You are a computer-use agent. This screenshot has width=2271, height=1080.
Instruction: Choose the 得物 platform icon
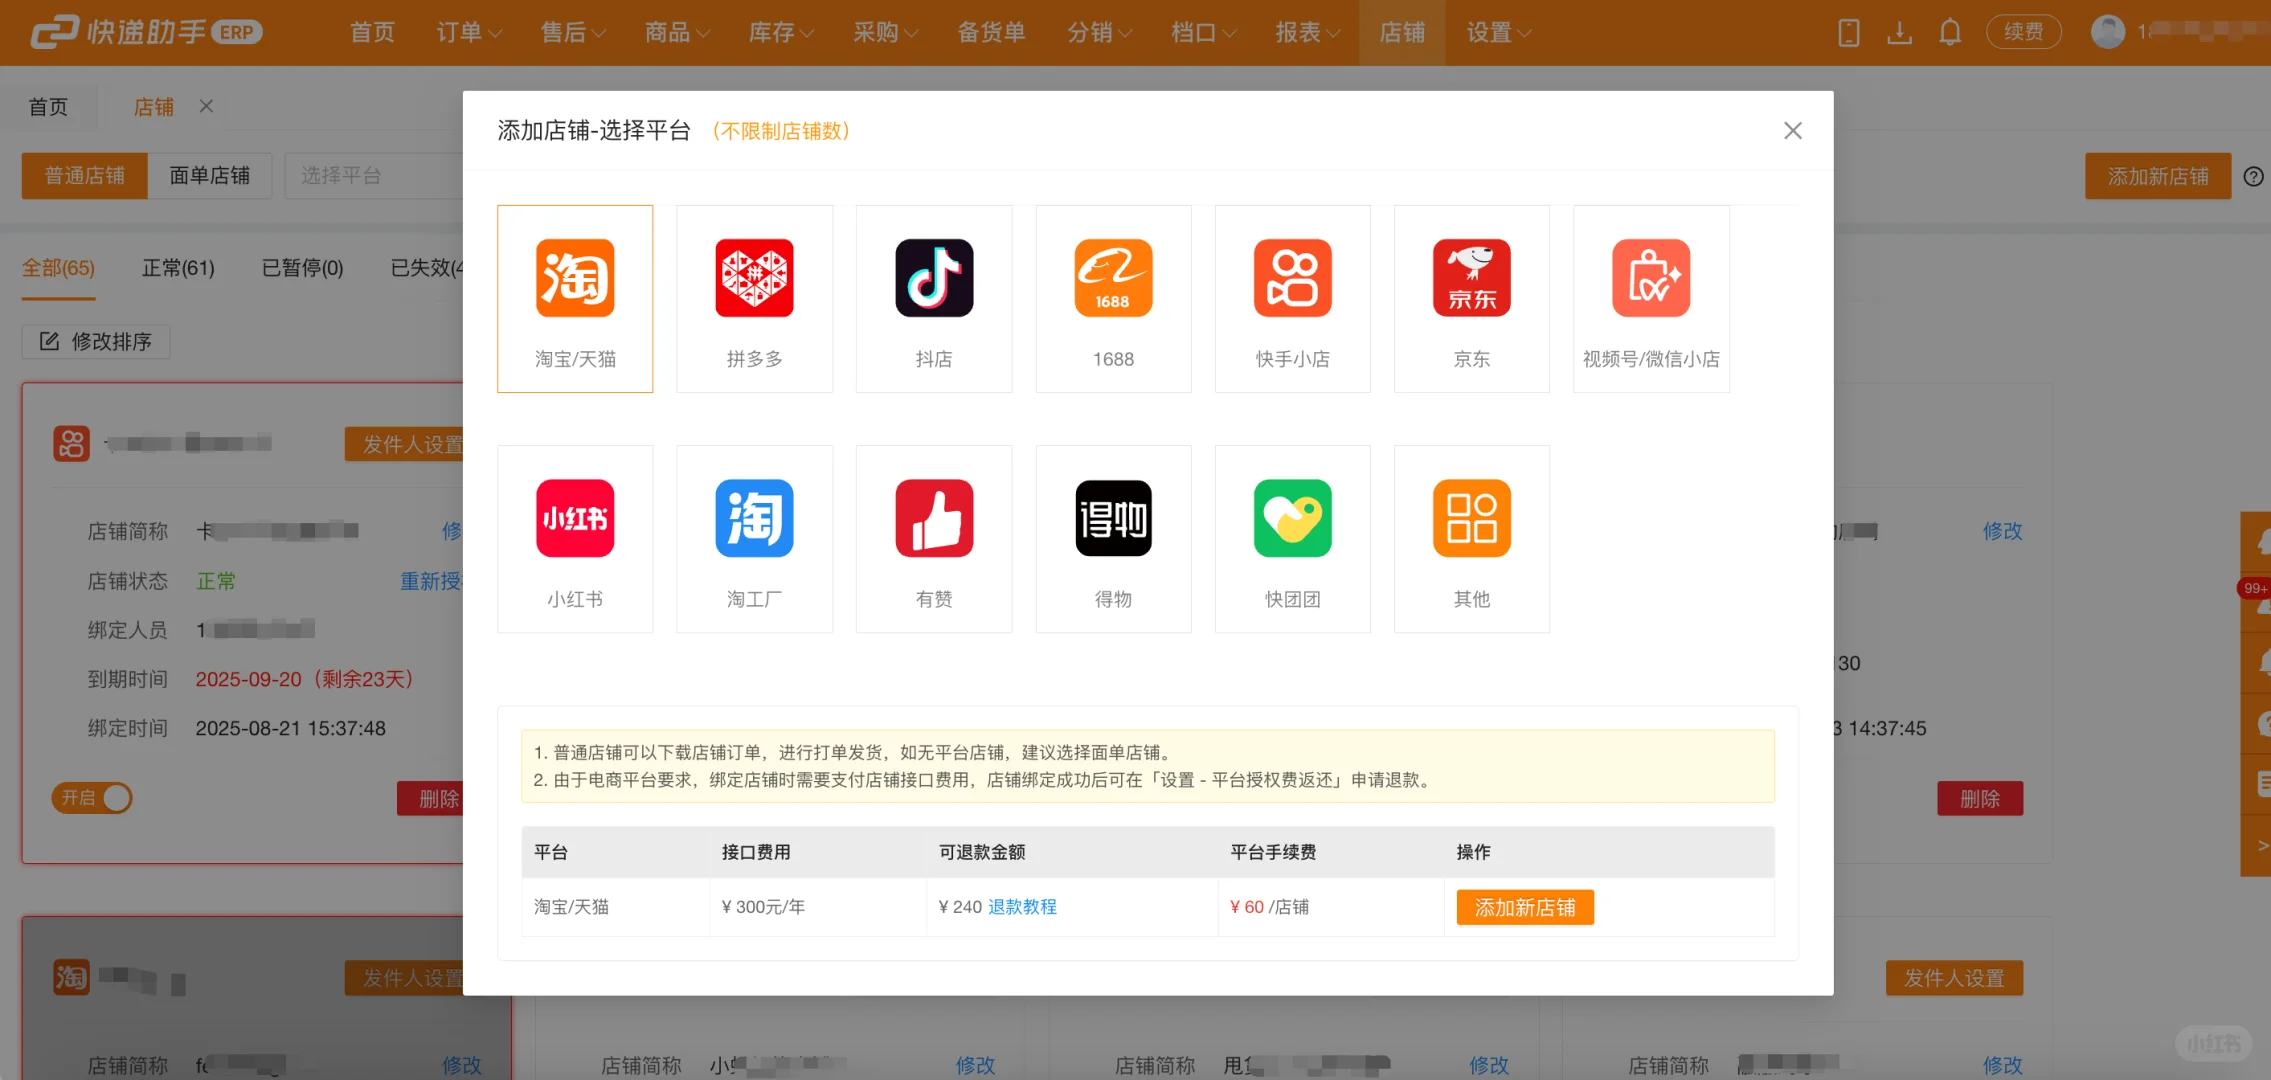click(x=1113, y=538)
